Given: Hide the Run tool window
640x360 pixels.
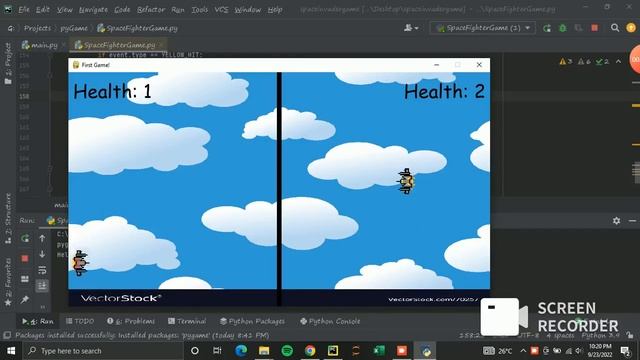Looking at the screenshot, I should (x=632, y=220).
